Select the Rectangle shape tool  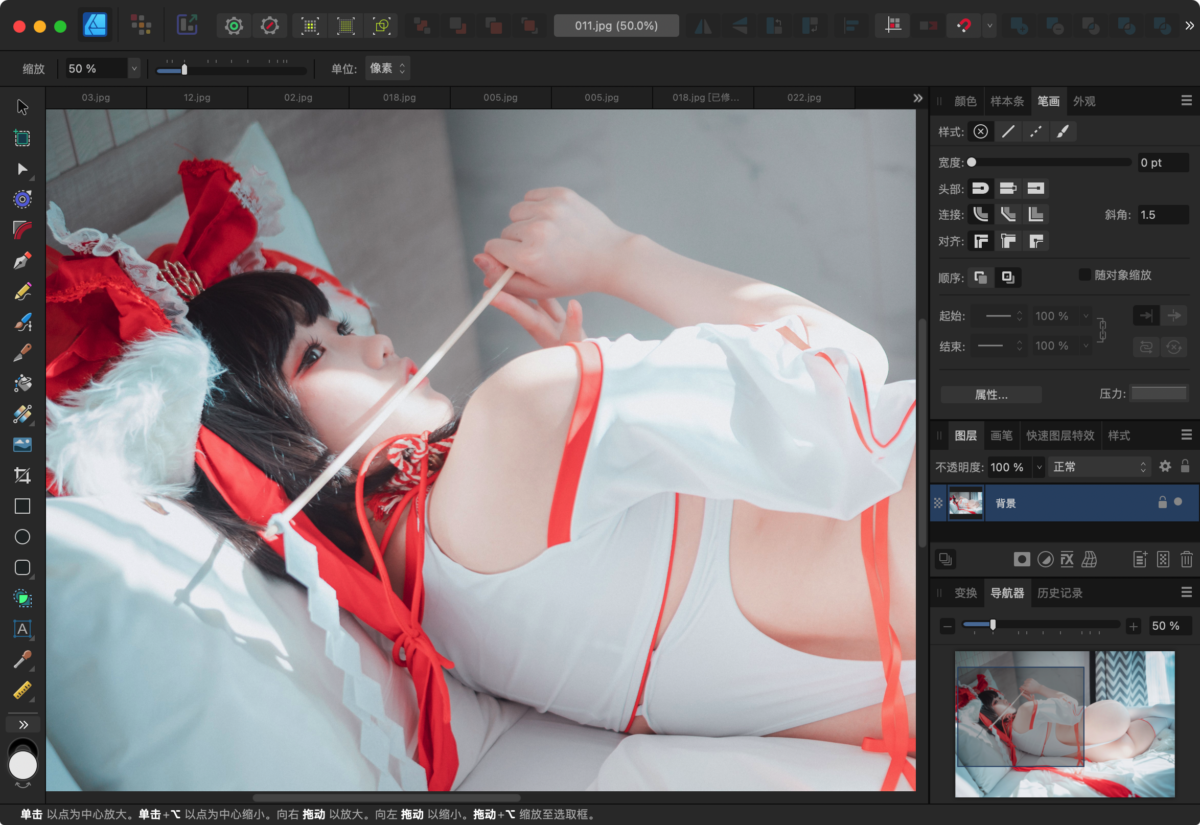(x=22, y=506)
